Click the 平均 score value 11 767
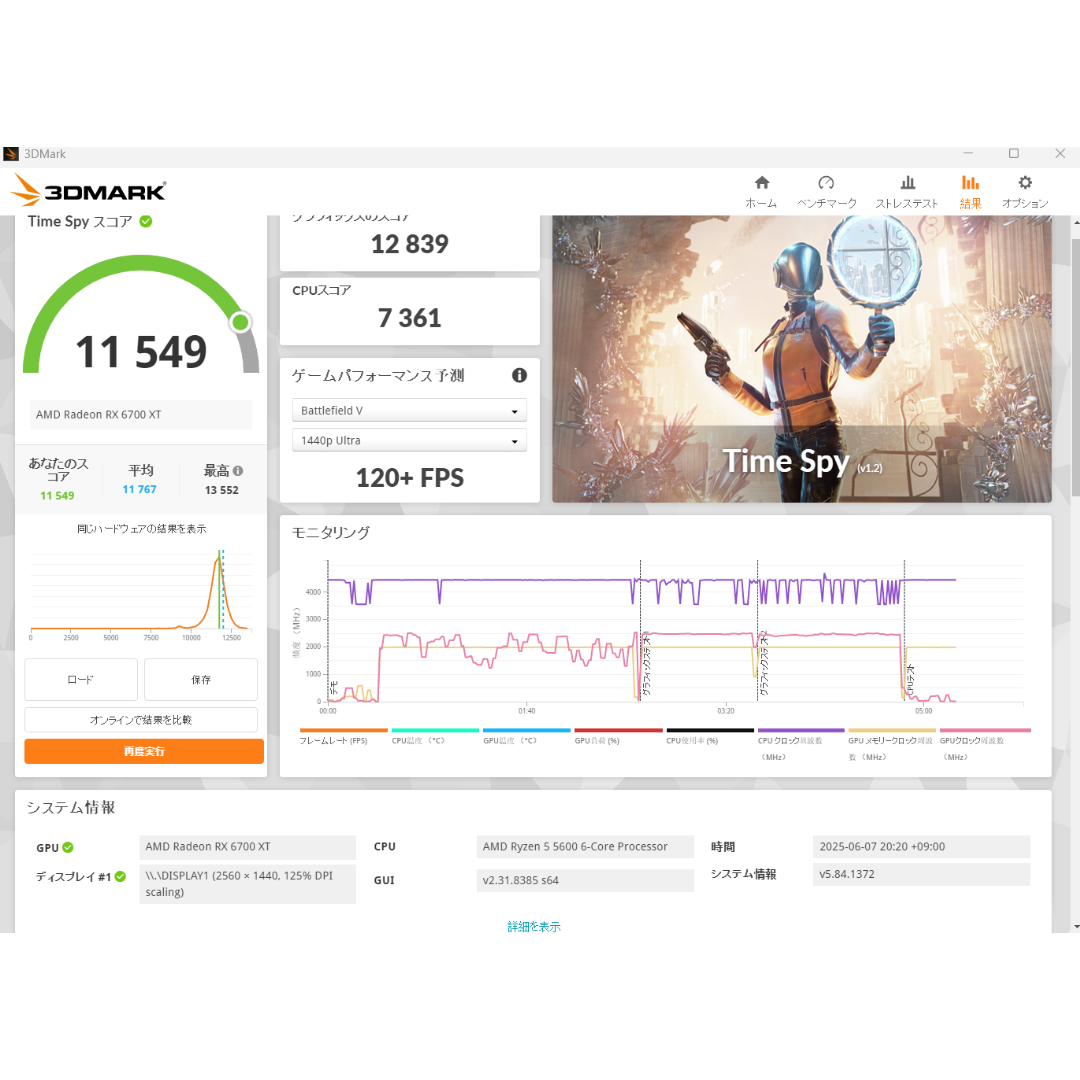This screenshot has height=1080, width=1080. click(x=139, y=489)
